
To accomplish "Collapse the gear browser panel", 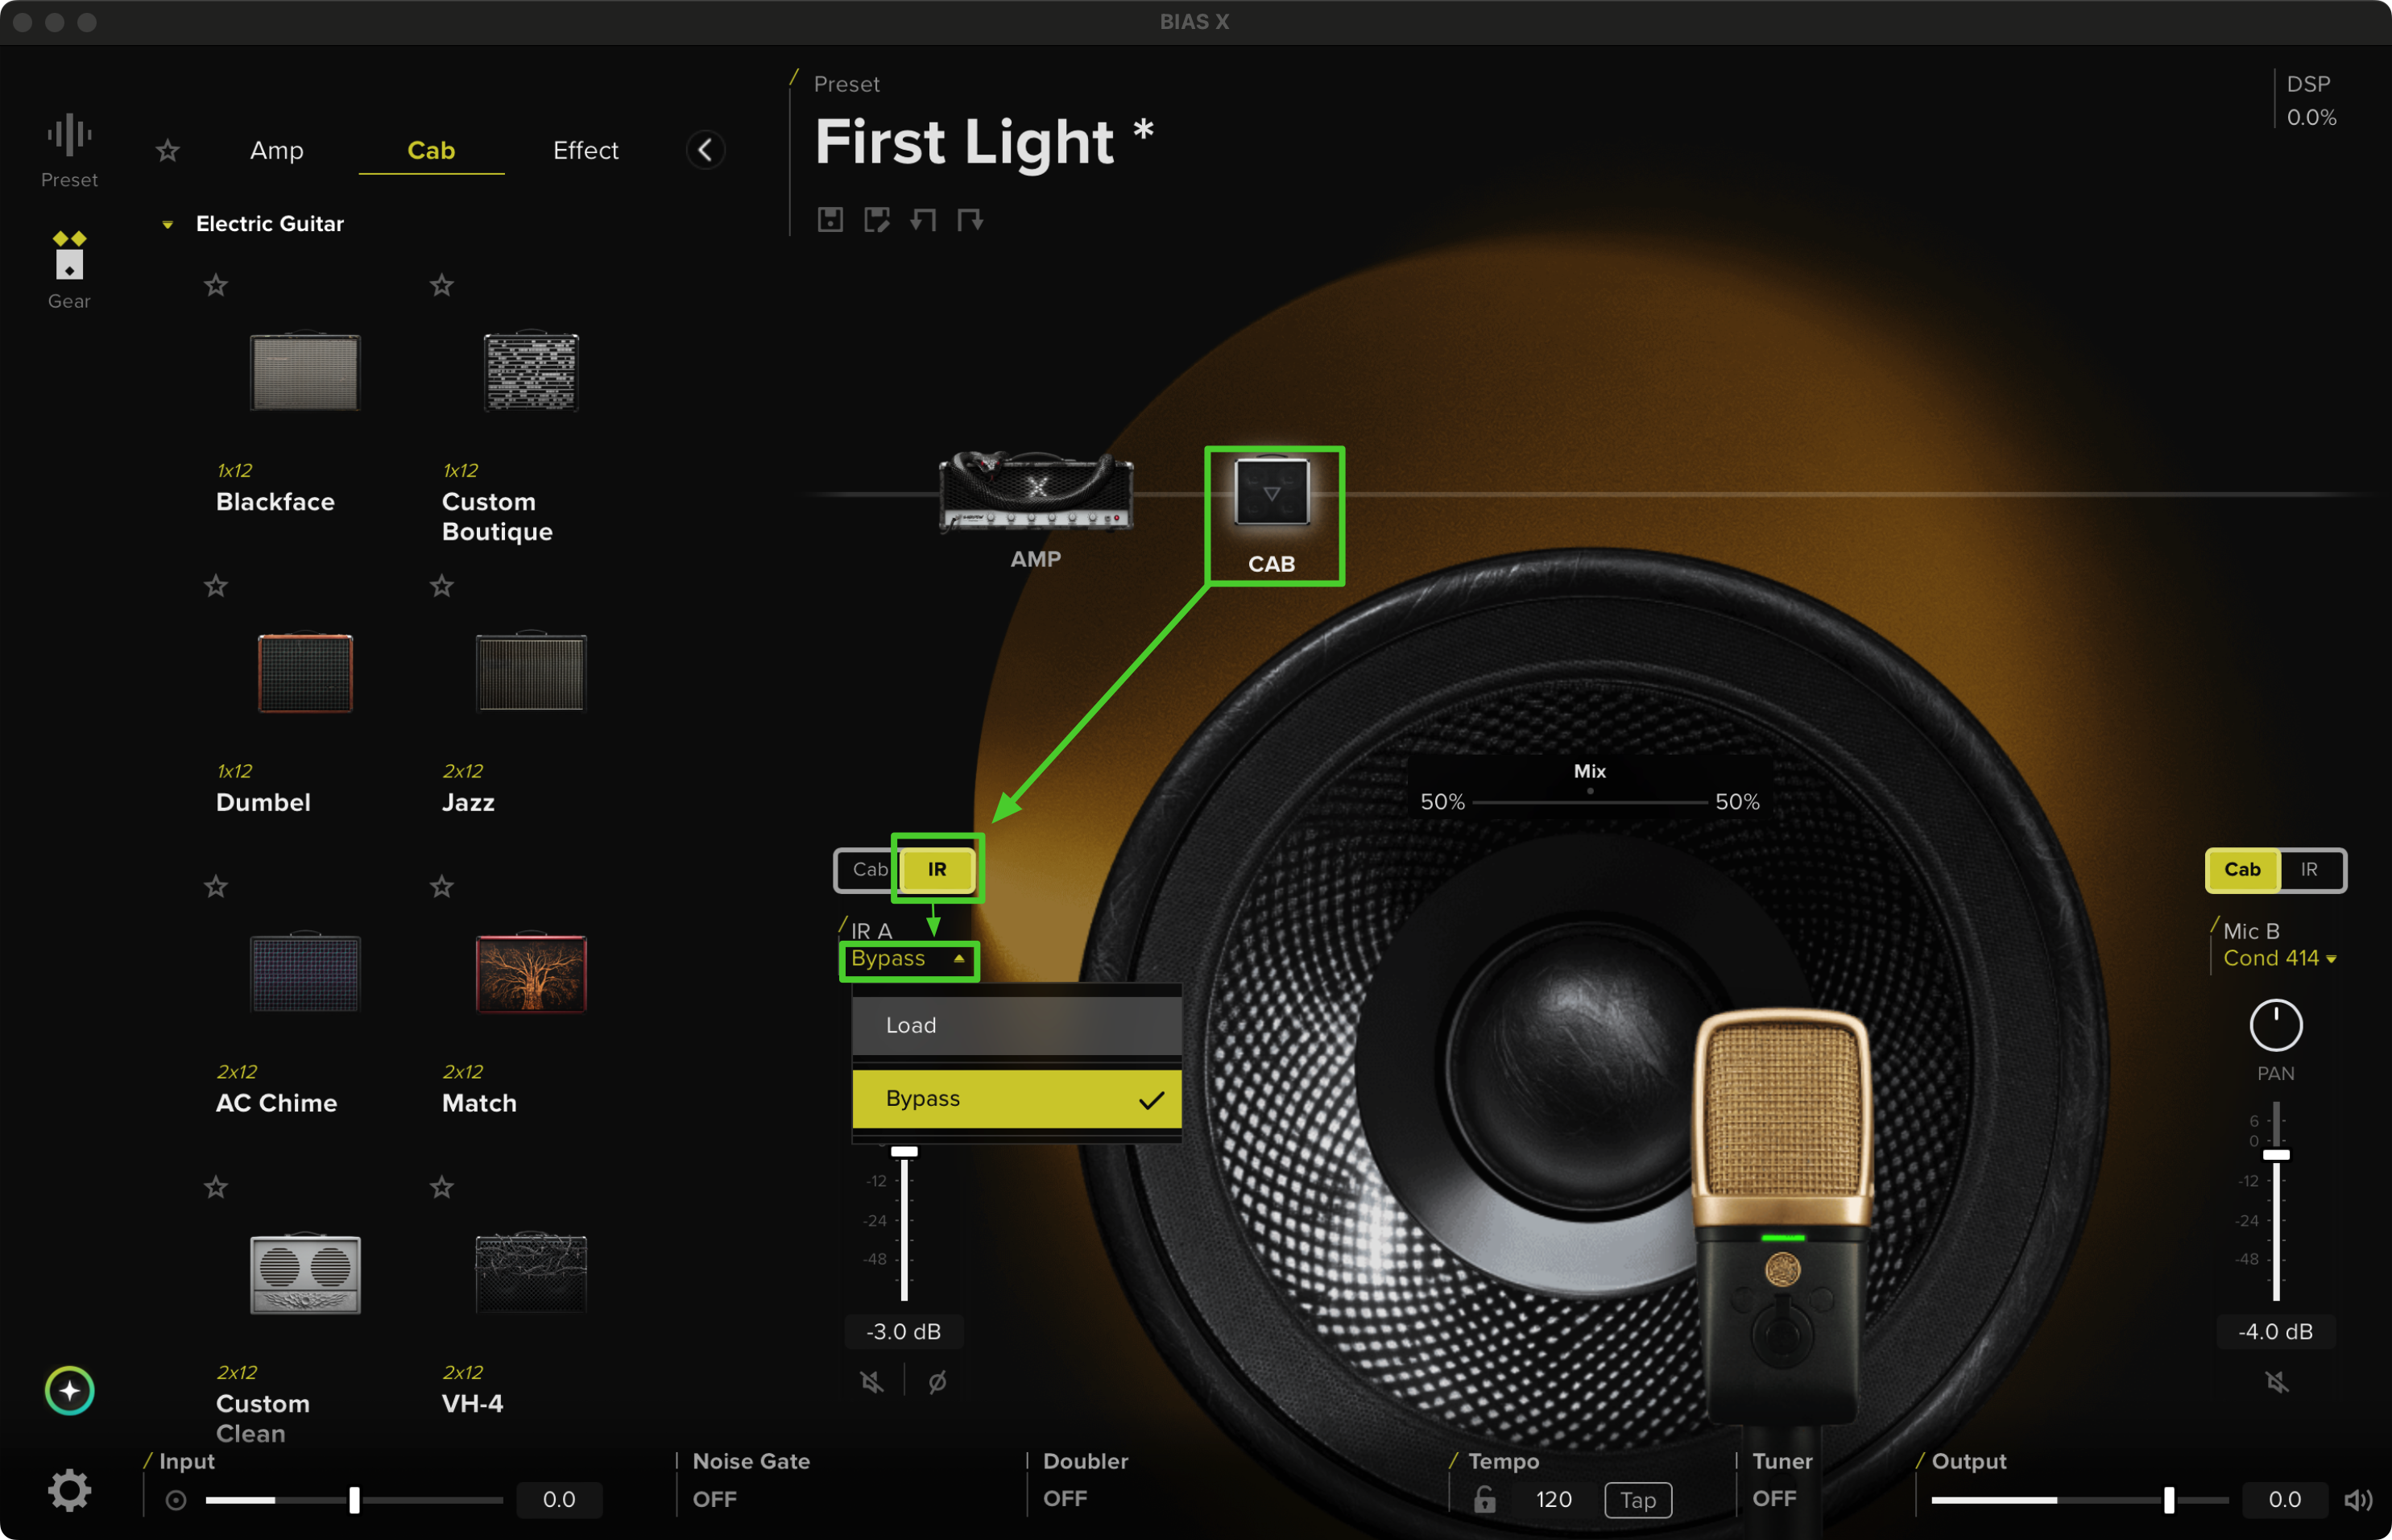I will coord(706,149).
